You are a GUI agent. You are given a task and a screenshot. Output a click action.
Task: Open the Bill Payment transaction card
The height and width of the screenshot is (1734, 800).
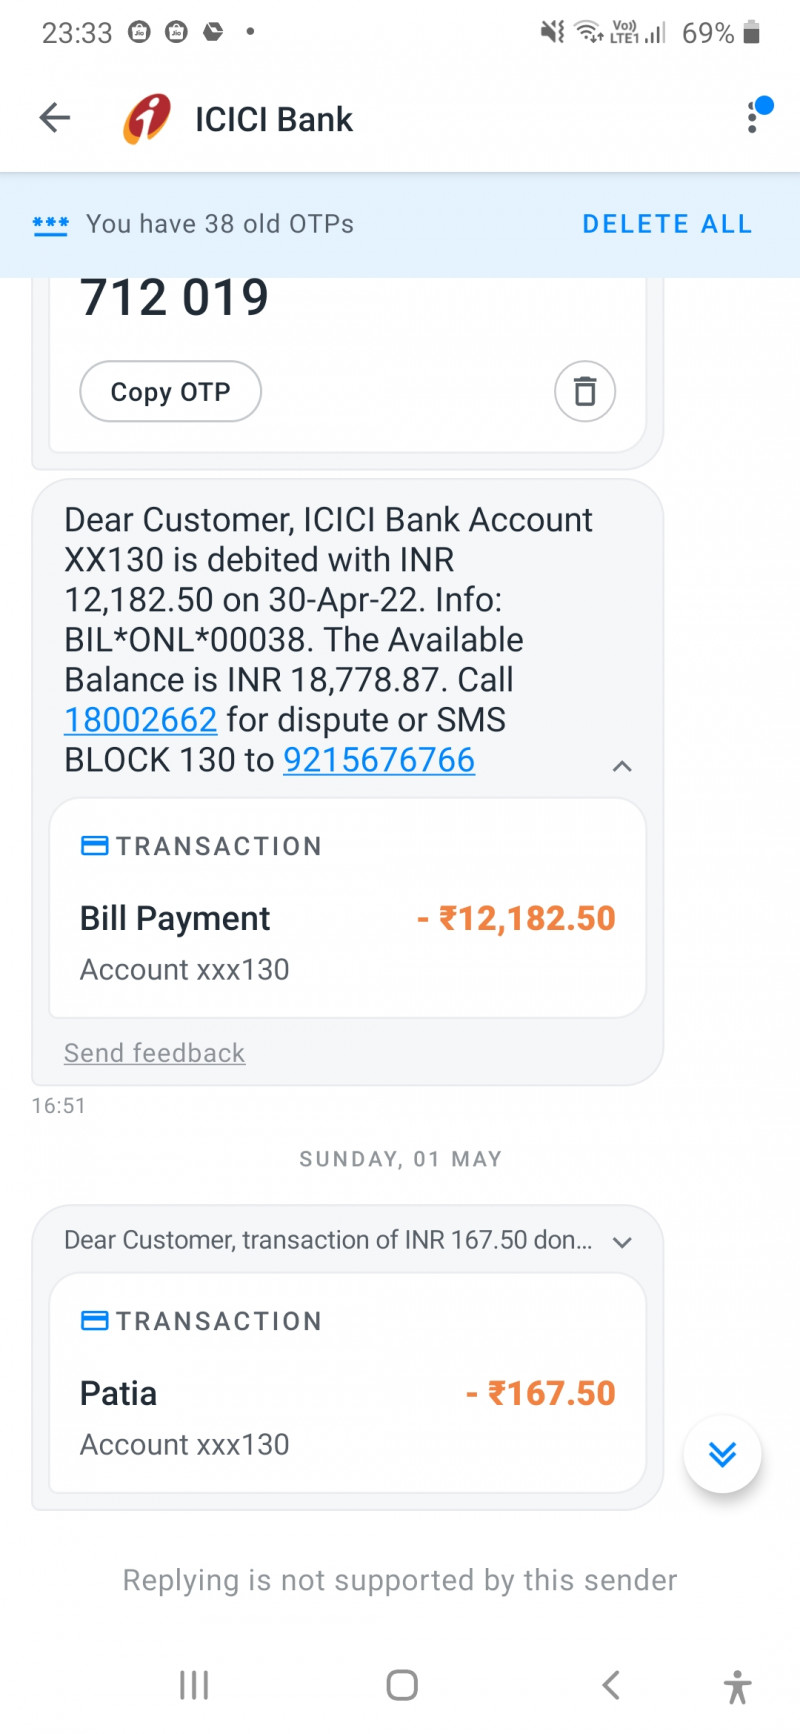click(x=347, y=908)
